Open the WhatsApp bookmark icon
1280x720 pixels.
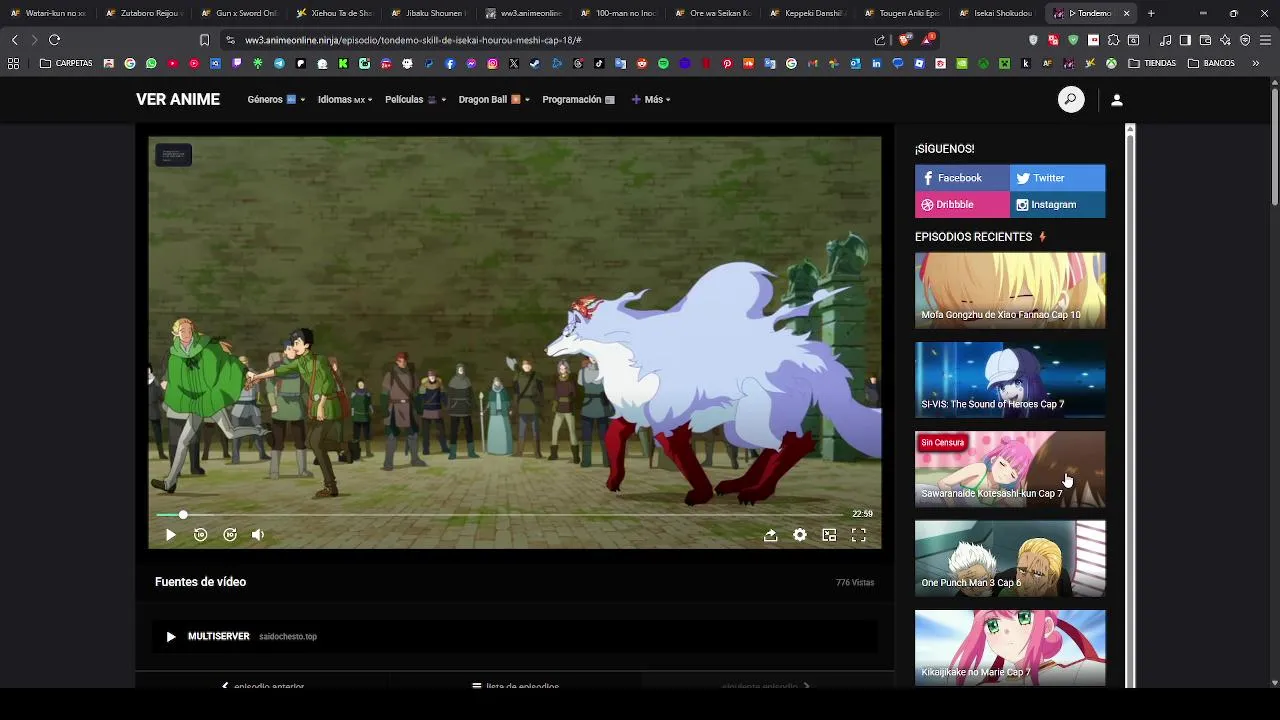click(151, 63)
